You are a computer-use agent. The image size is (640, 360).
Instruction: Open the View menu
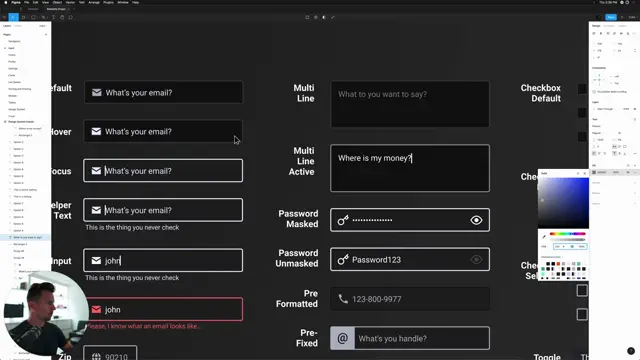45,2
